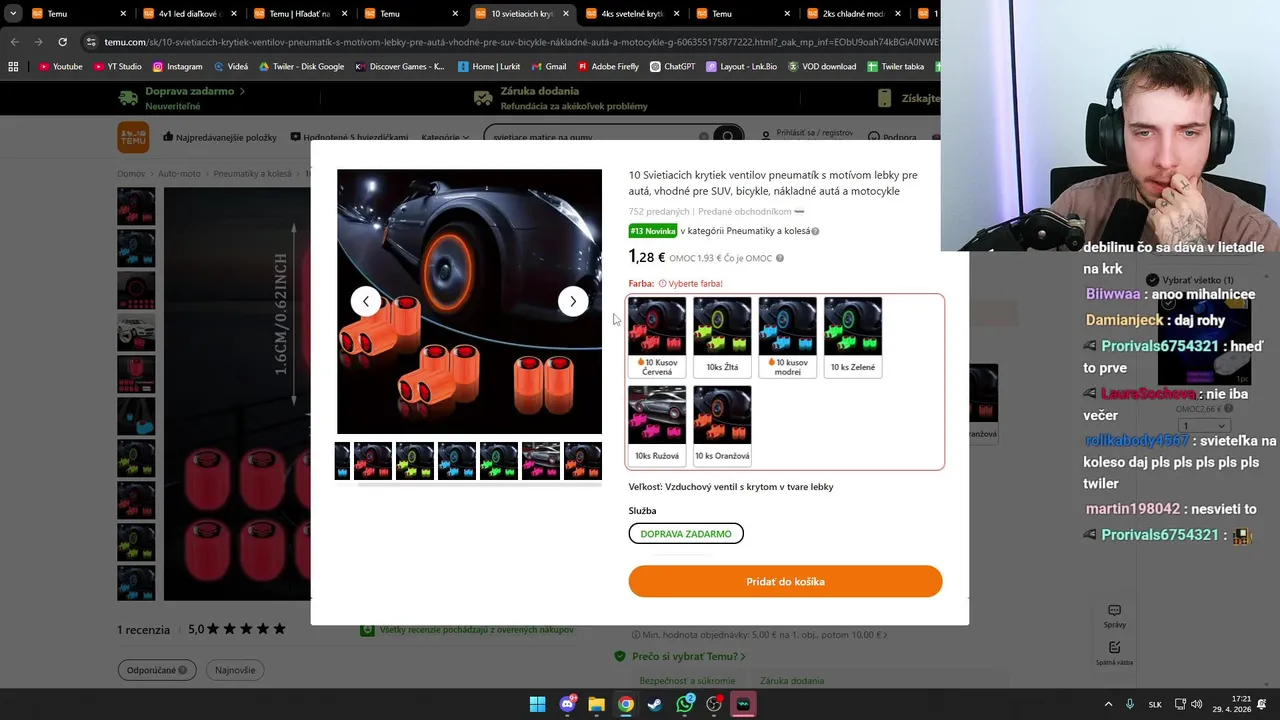Expand 'Prečo si vybrať Temu?' section
The height and width of the screenshot is (720, 1280).
click(x=688, y=656)
